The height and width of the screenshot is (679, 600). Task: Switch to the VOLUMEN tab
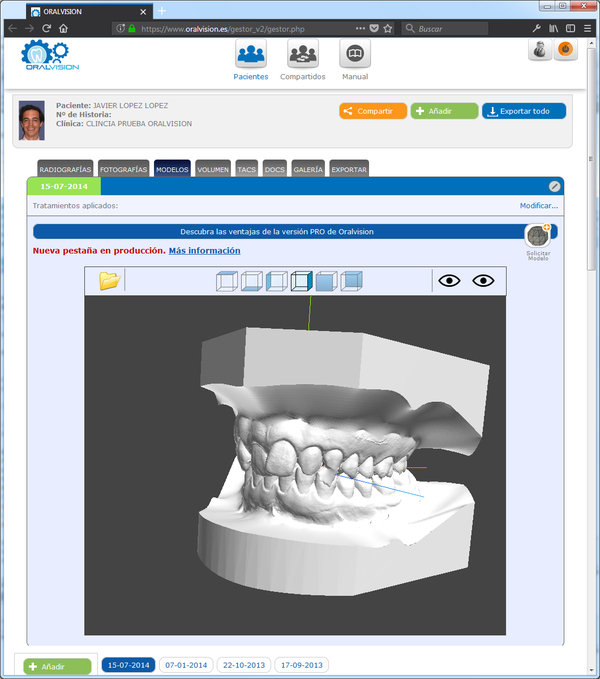tap(213, 170)
